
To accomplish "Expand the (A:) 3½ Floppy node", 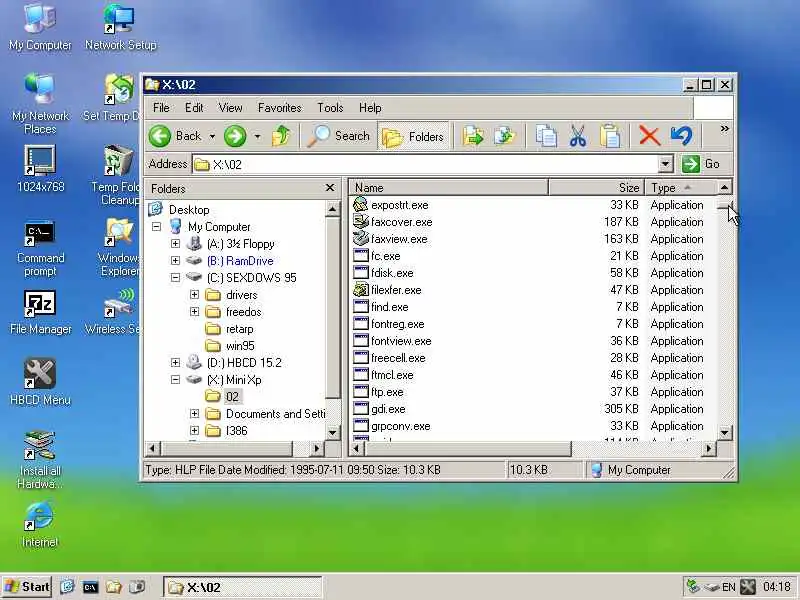I will tap(176, 243).
